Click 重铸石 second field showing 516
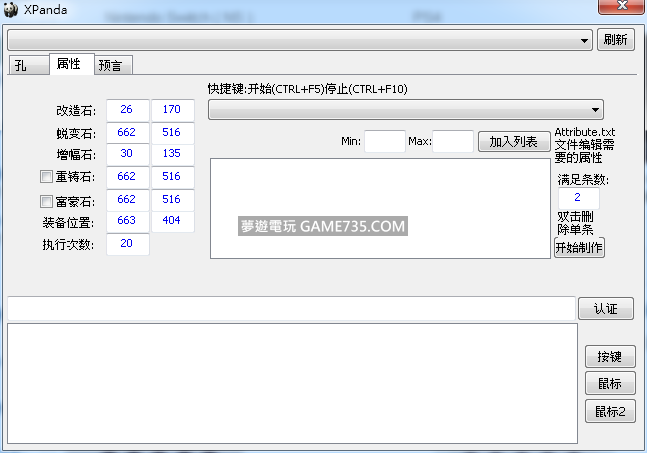The width and height of the screenshot is (647, 453). click(x=172, y=177)
